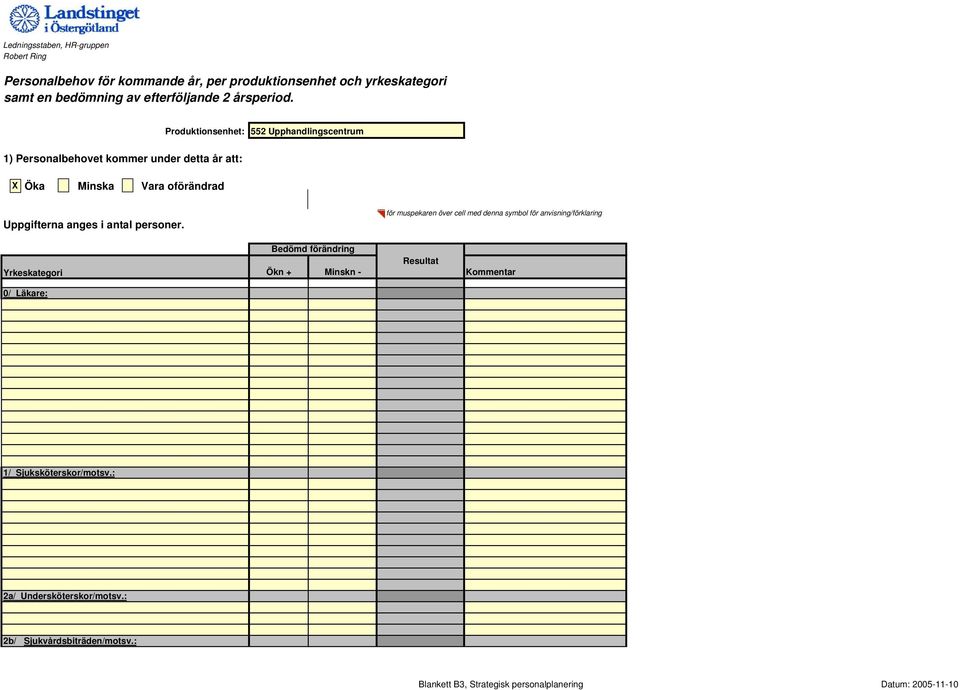Image resolution: width=960 pixels, height=690 pixels.
Task: Click the red comment indicator triangle symbol
Action: click(x=381, y=213)
